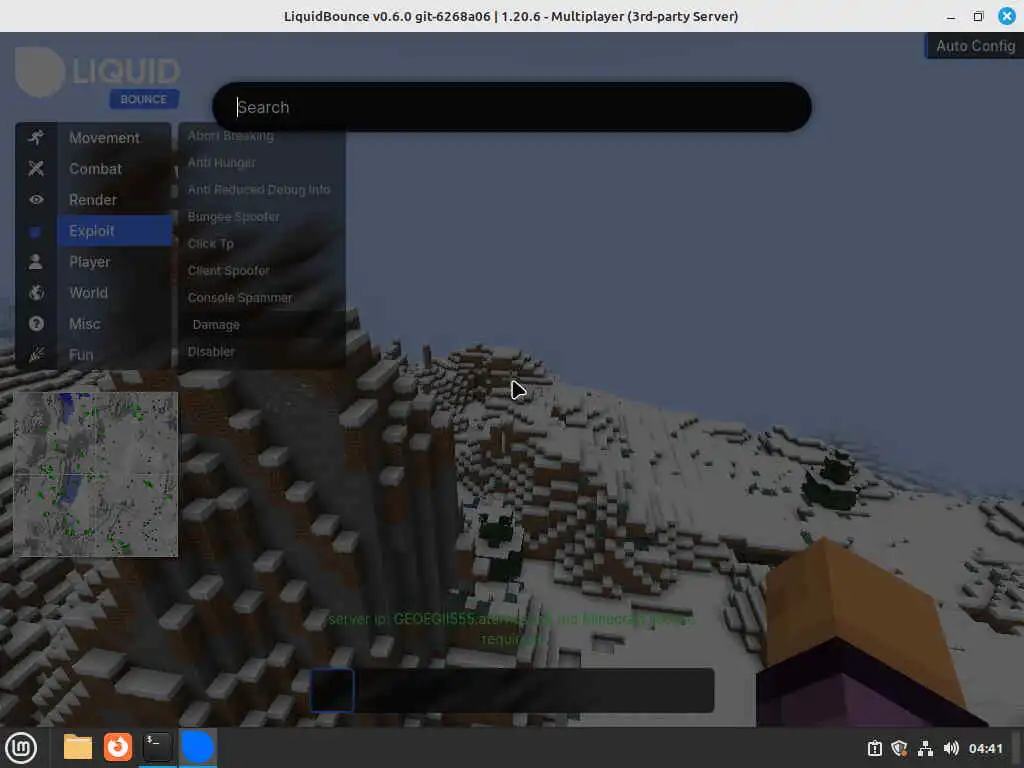Click the Combat crossed swords icon
This screenshot has width=1024, height=768.
coord(36,168)
